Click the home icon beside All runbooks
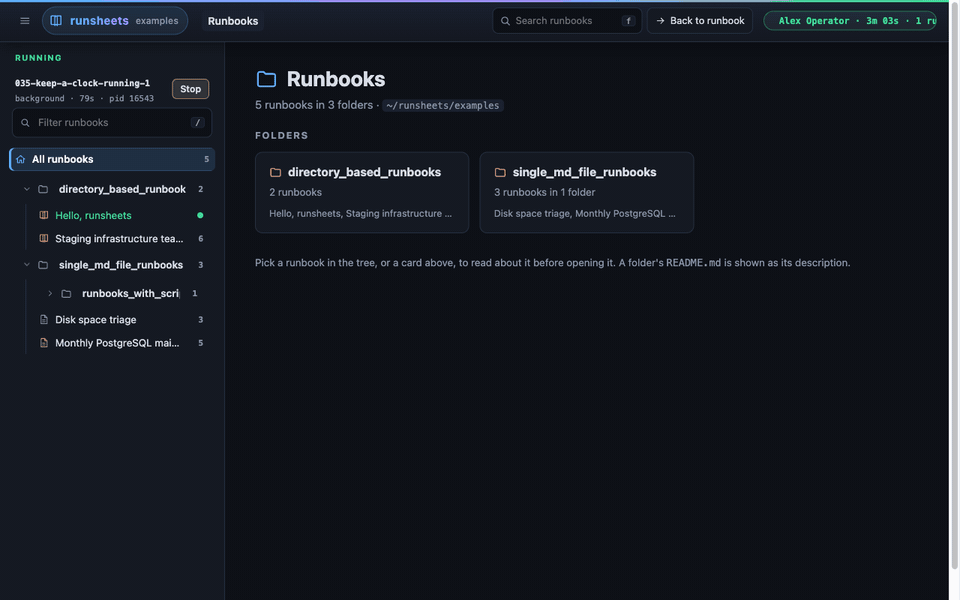 pyautogui.click(x=20, y=159)
